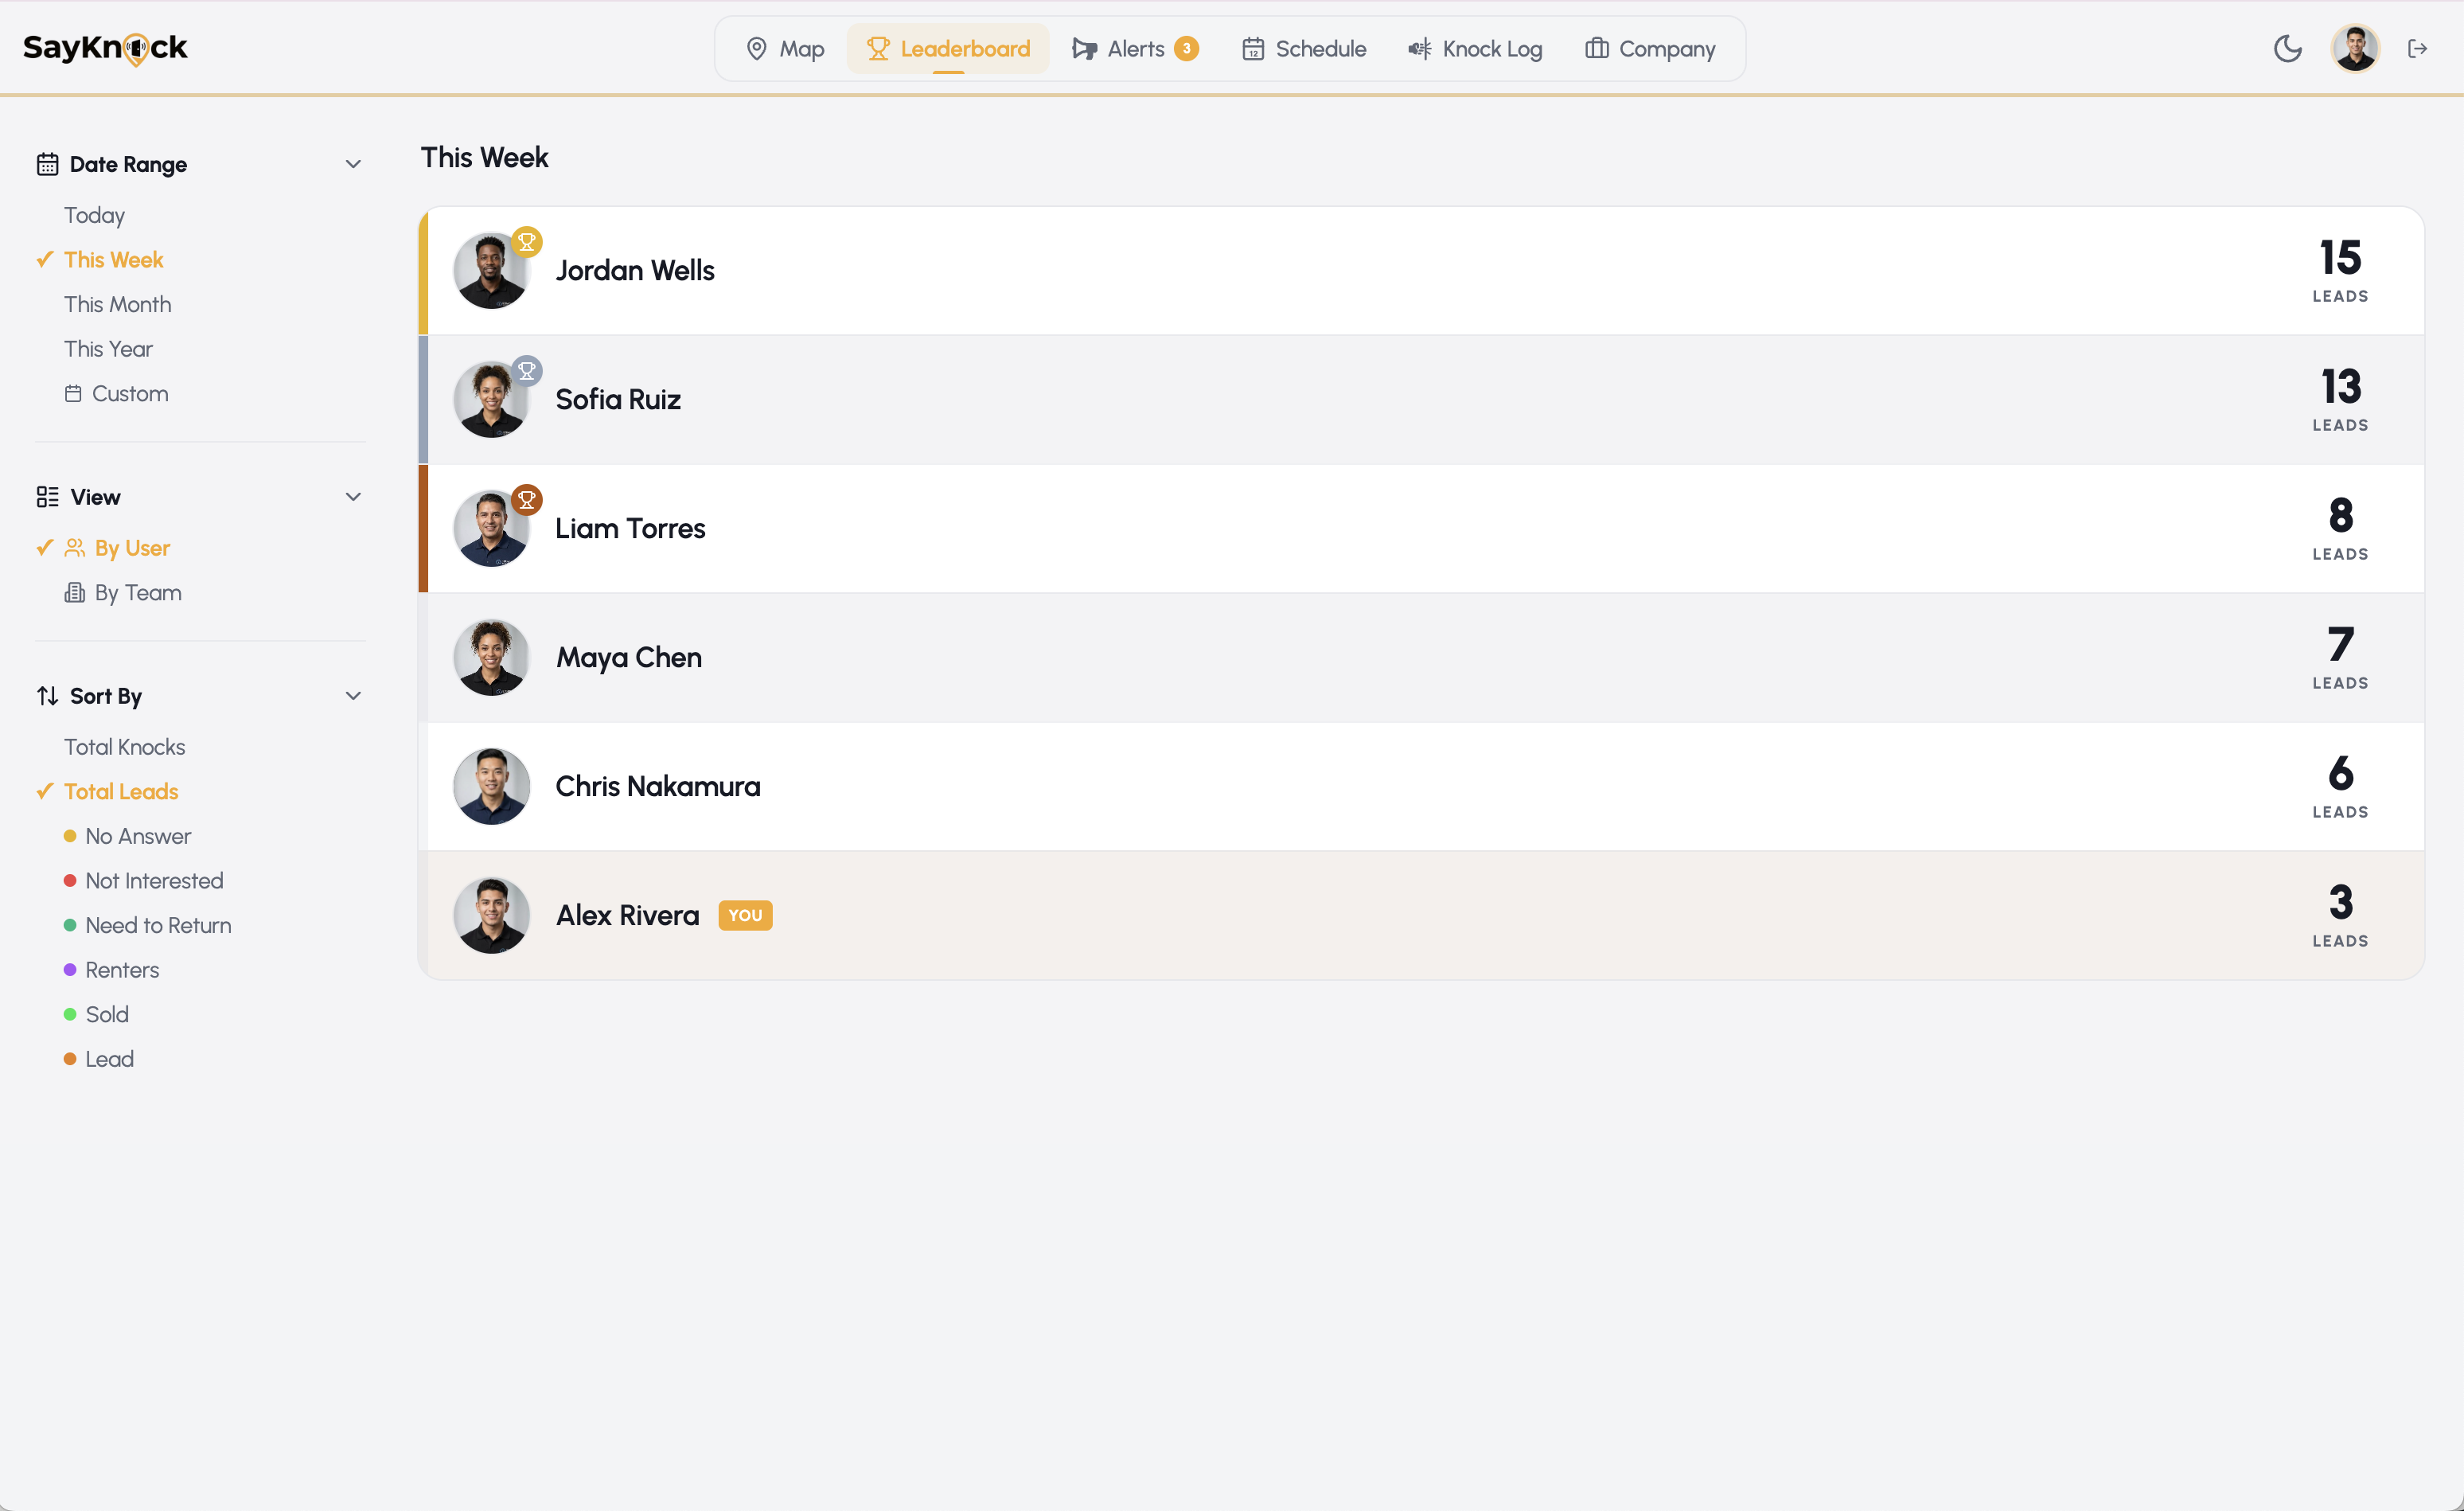Click the Alerts badge showing 3

[x=1186, y=49]
